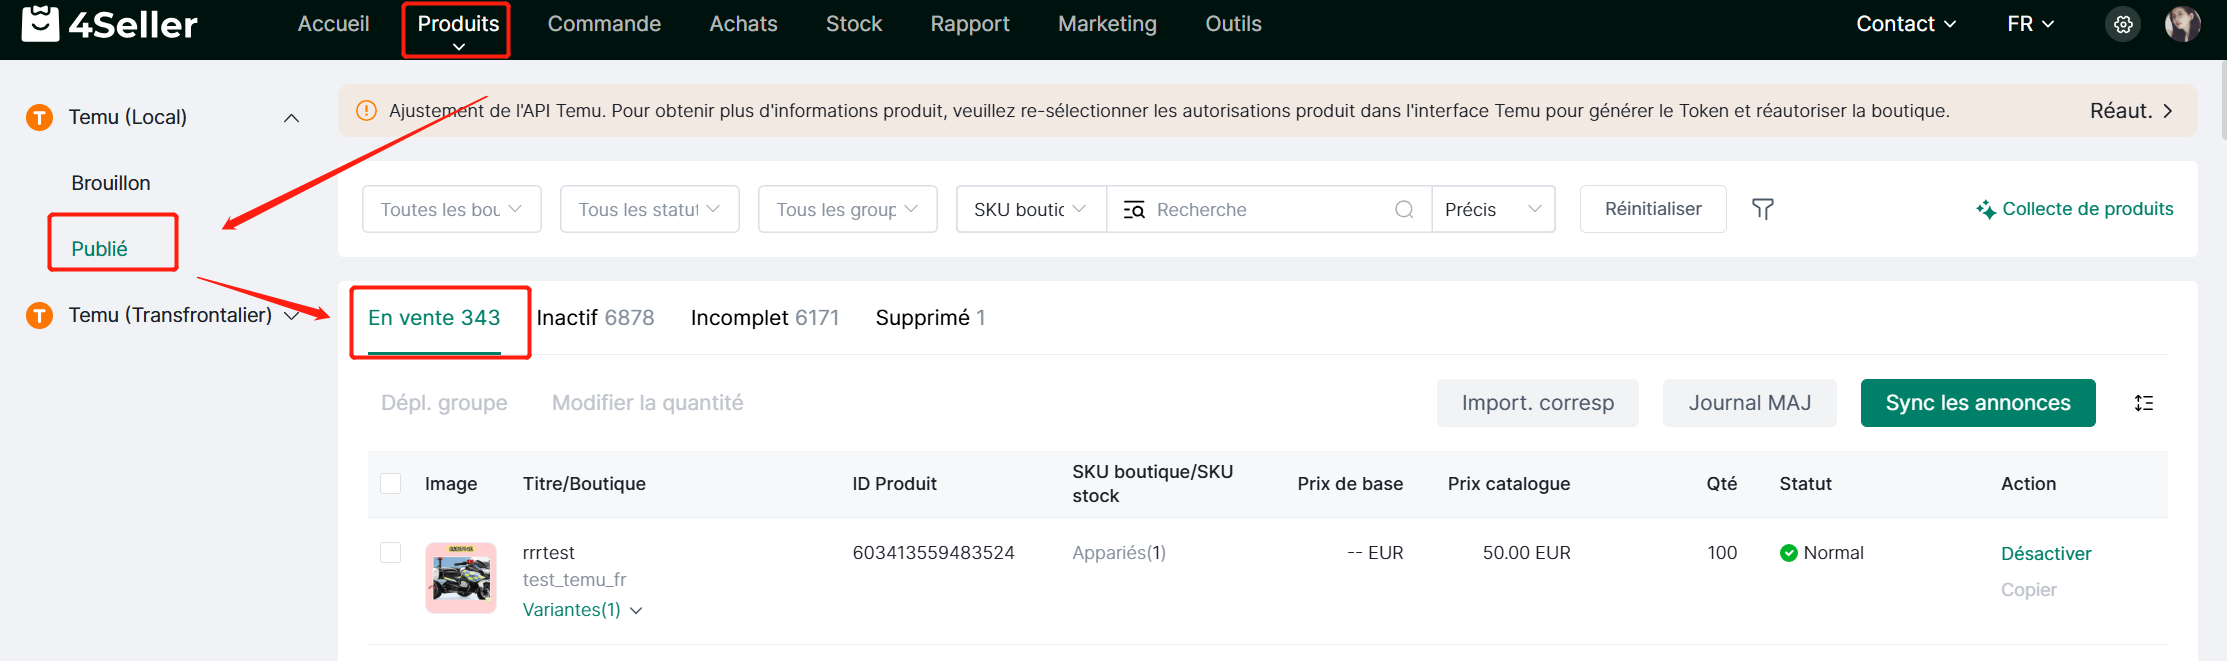This screenshot has height=661, width=2227.
Task: Open the Contact dropdown
Action: (1906, 24)
